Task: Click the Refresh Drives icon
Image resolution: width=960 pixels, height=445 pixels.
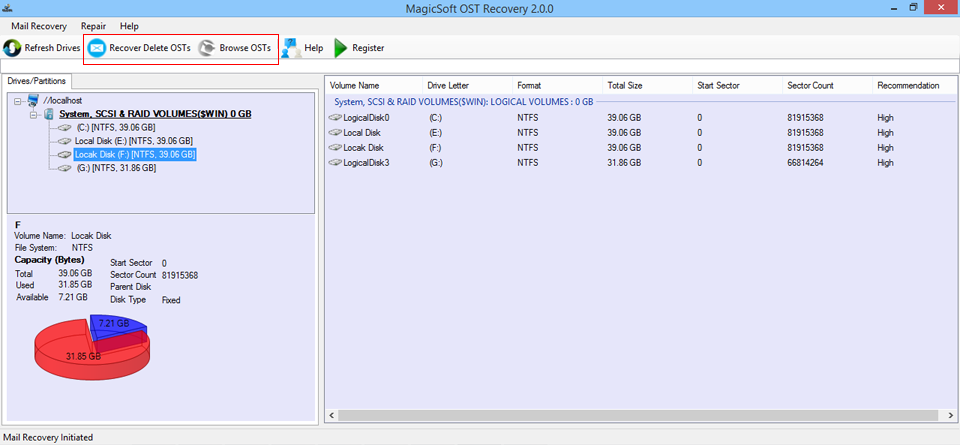Action: click(12, 48)
